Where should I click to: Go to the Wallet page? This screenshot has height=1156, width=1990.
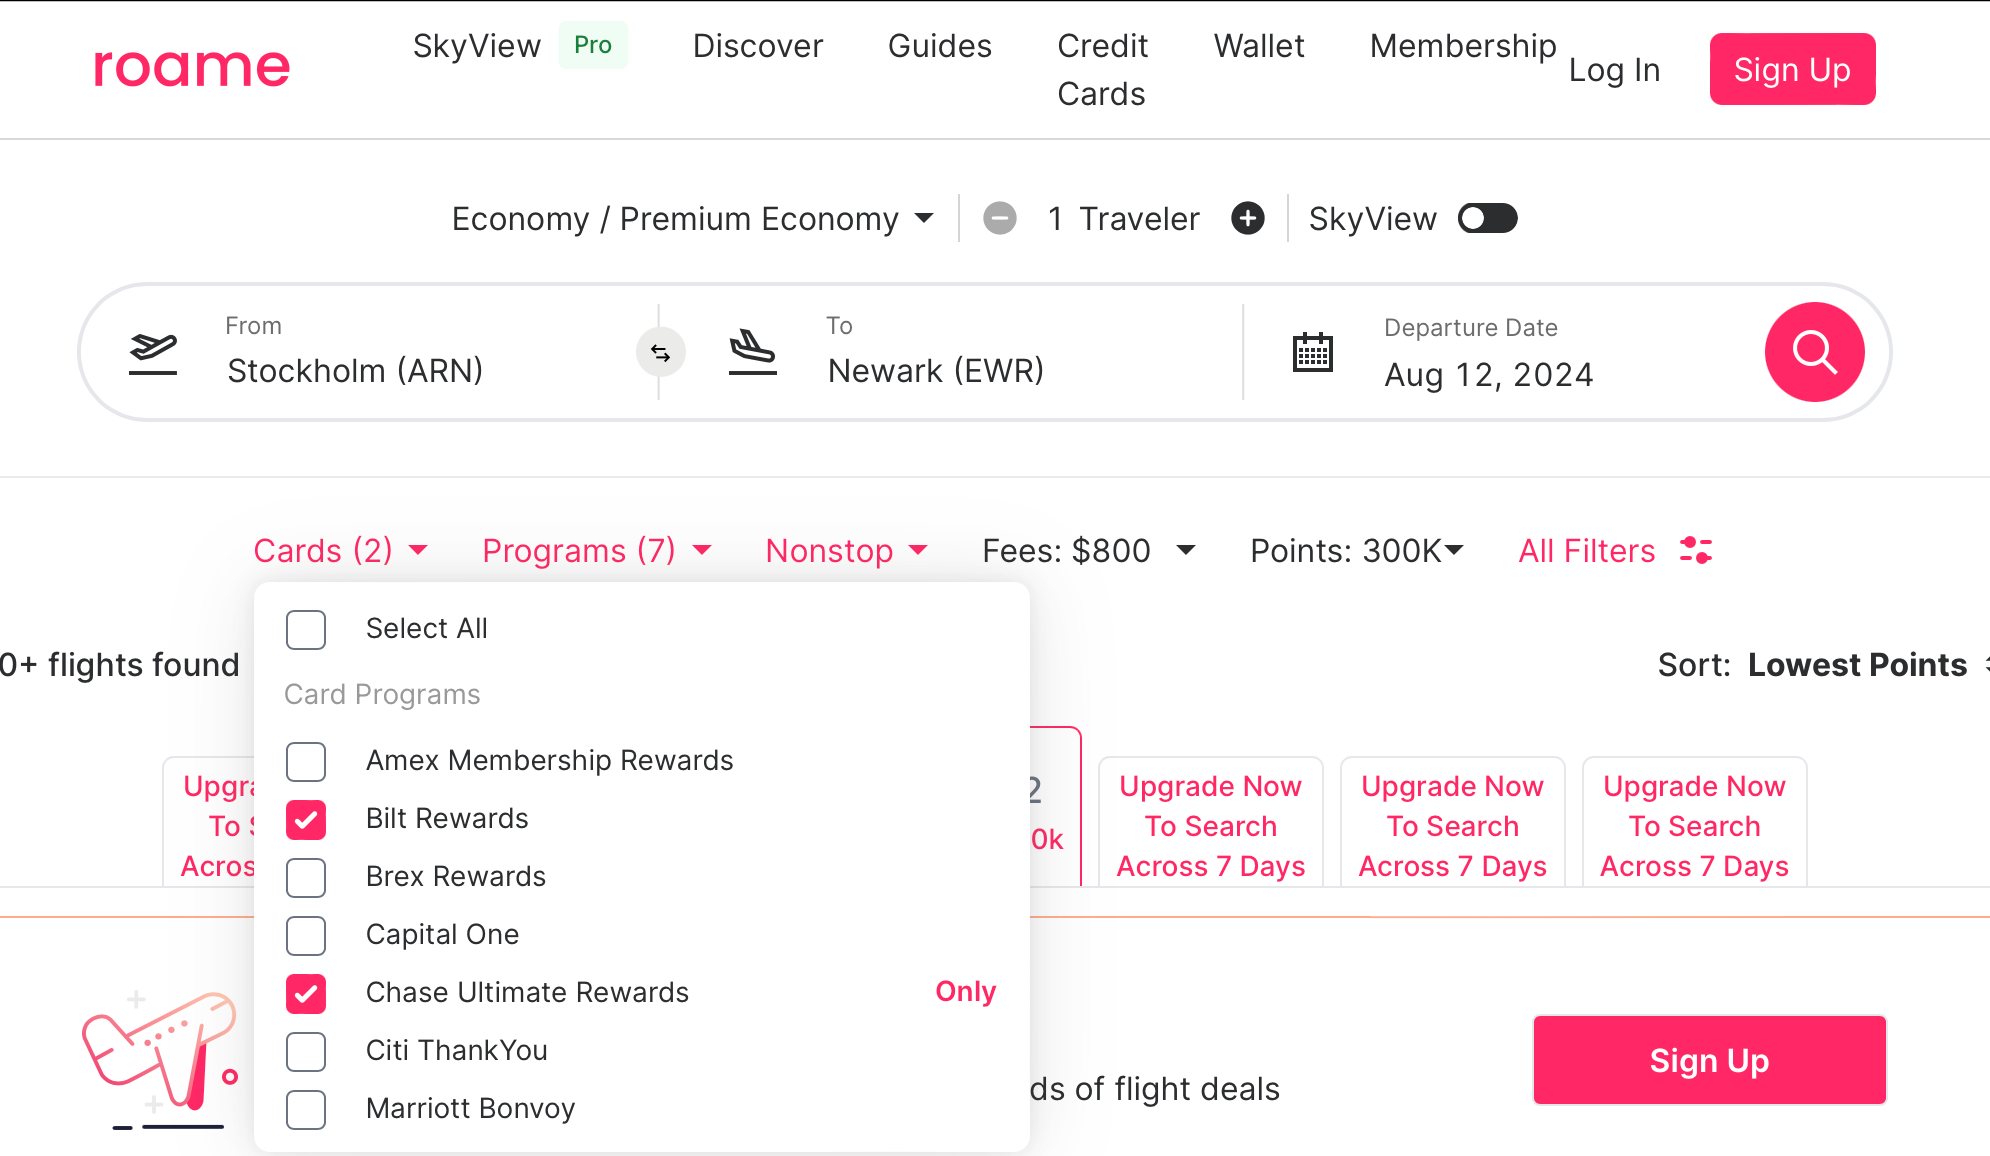[x=1258, y=46]
